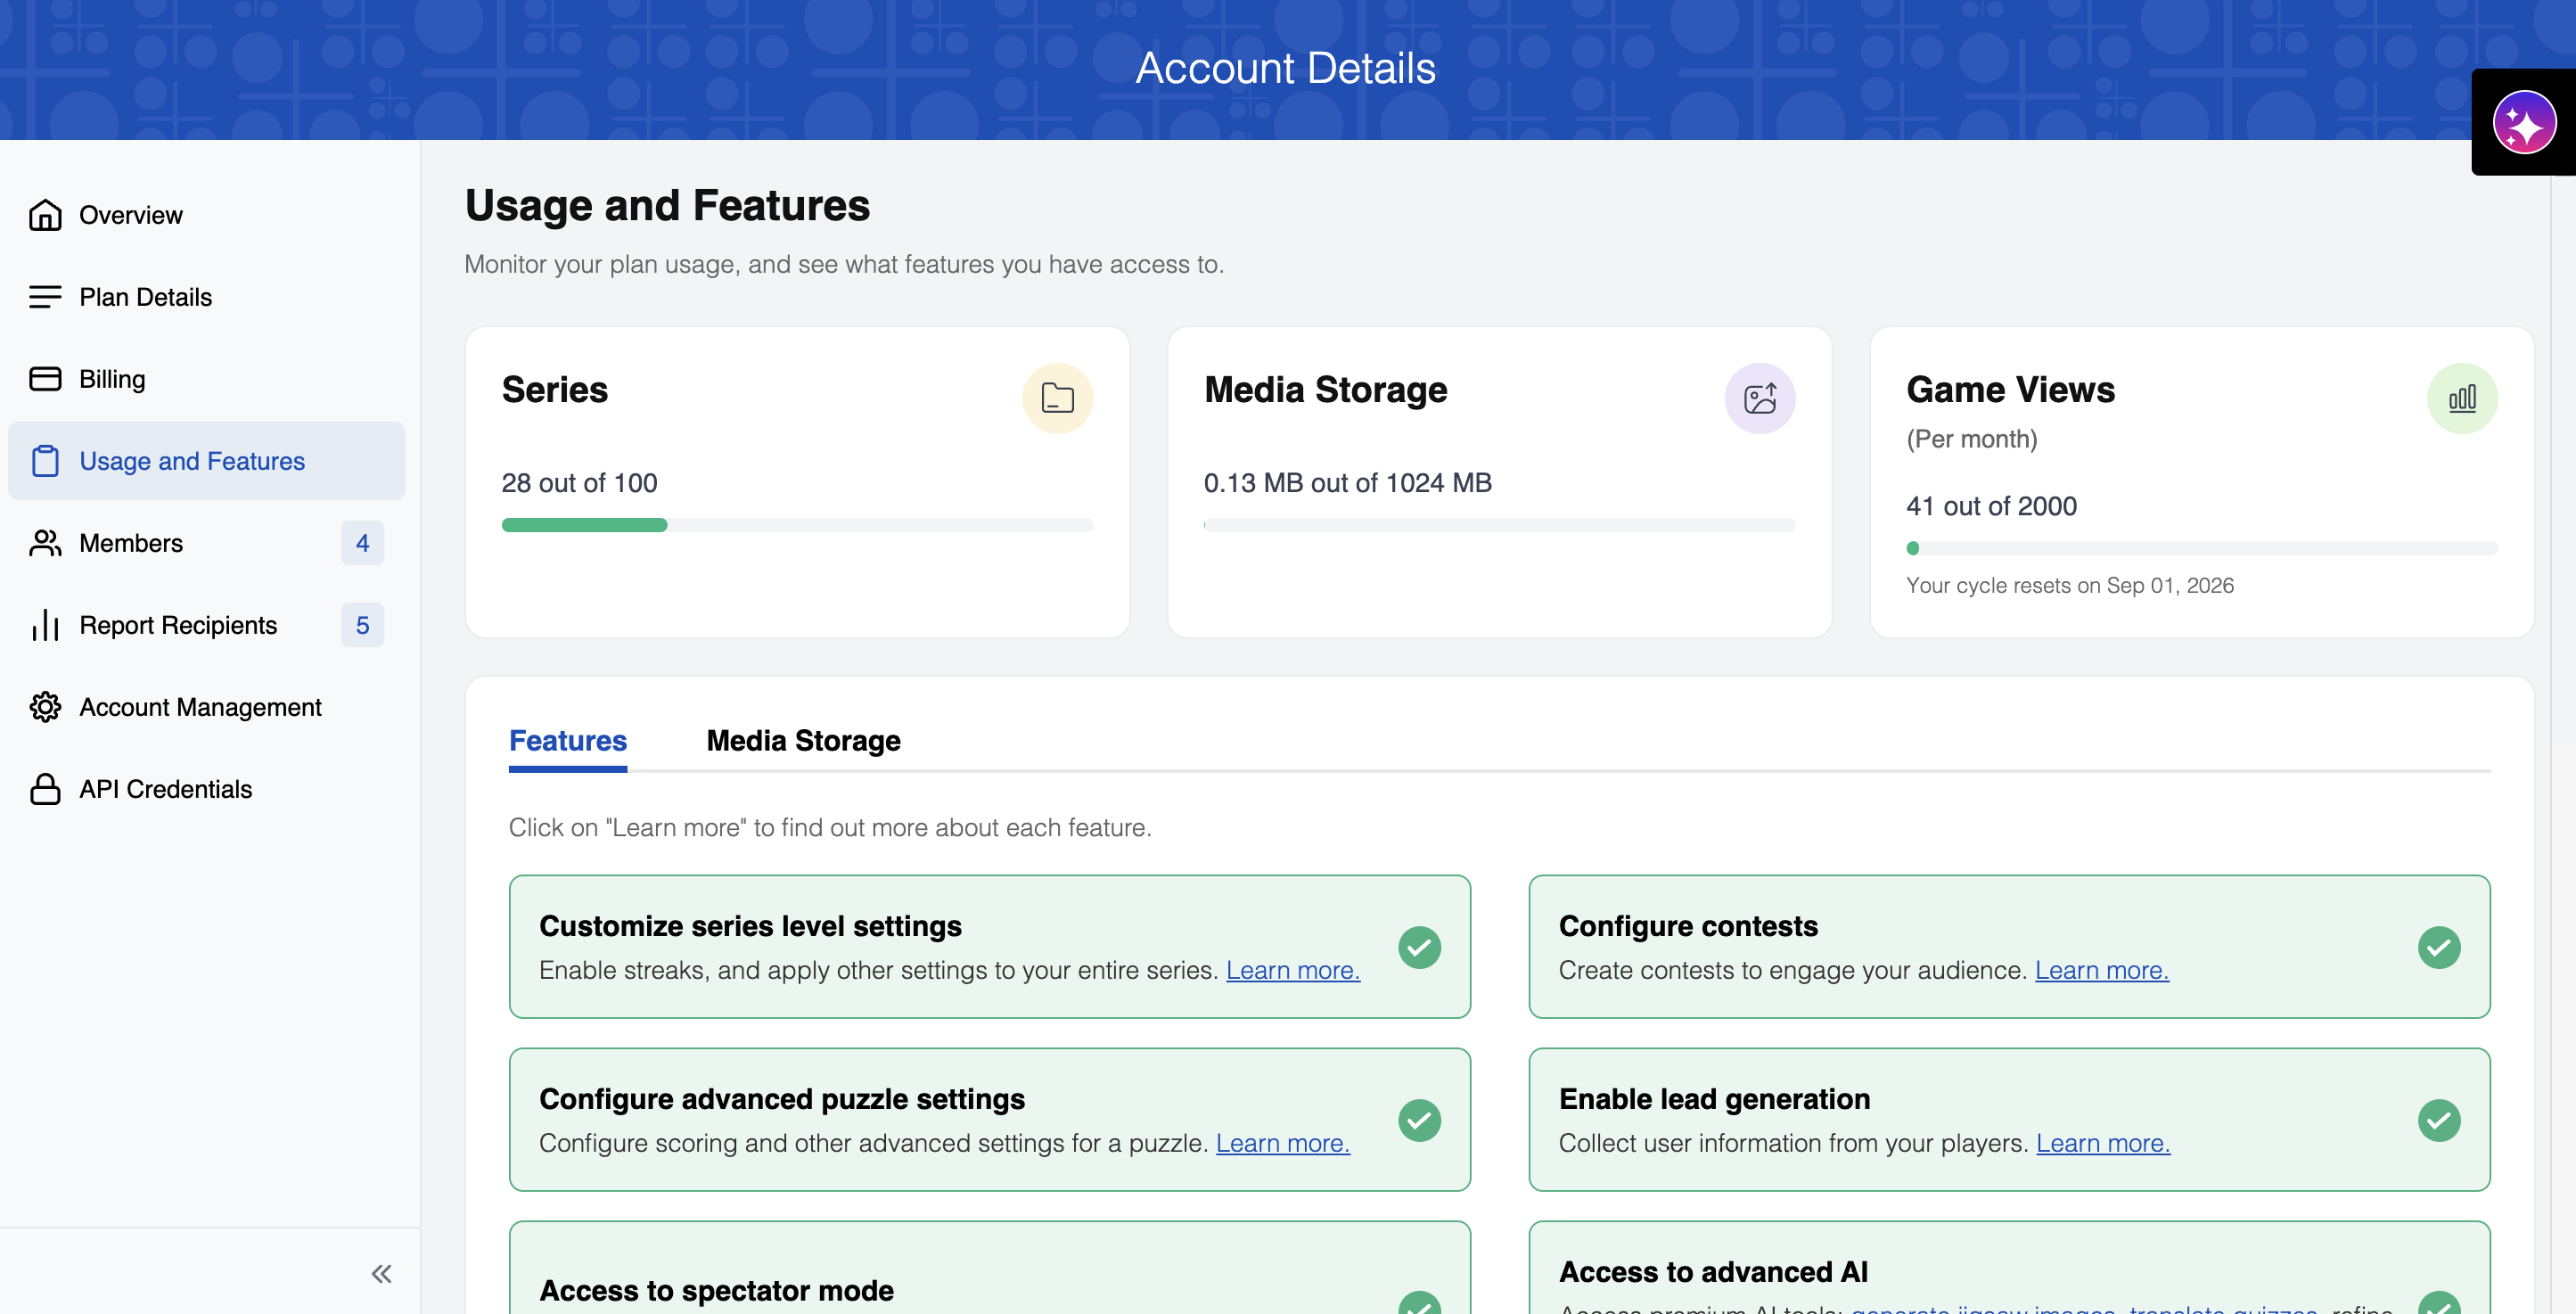Click the Access to advanced AI heading

(1713, 1271)
